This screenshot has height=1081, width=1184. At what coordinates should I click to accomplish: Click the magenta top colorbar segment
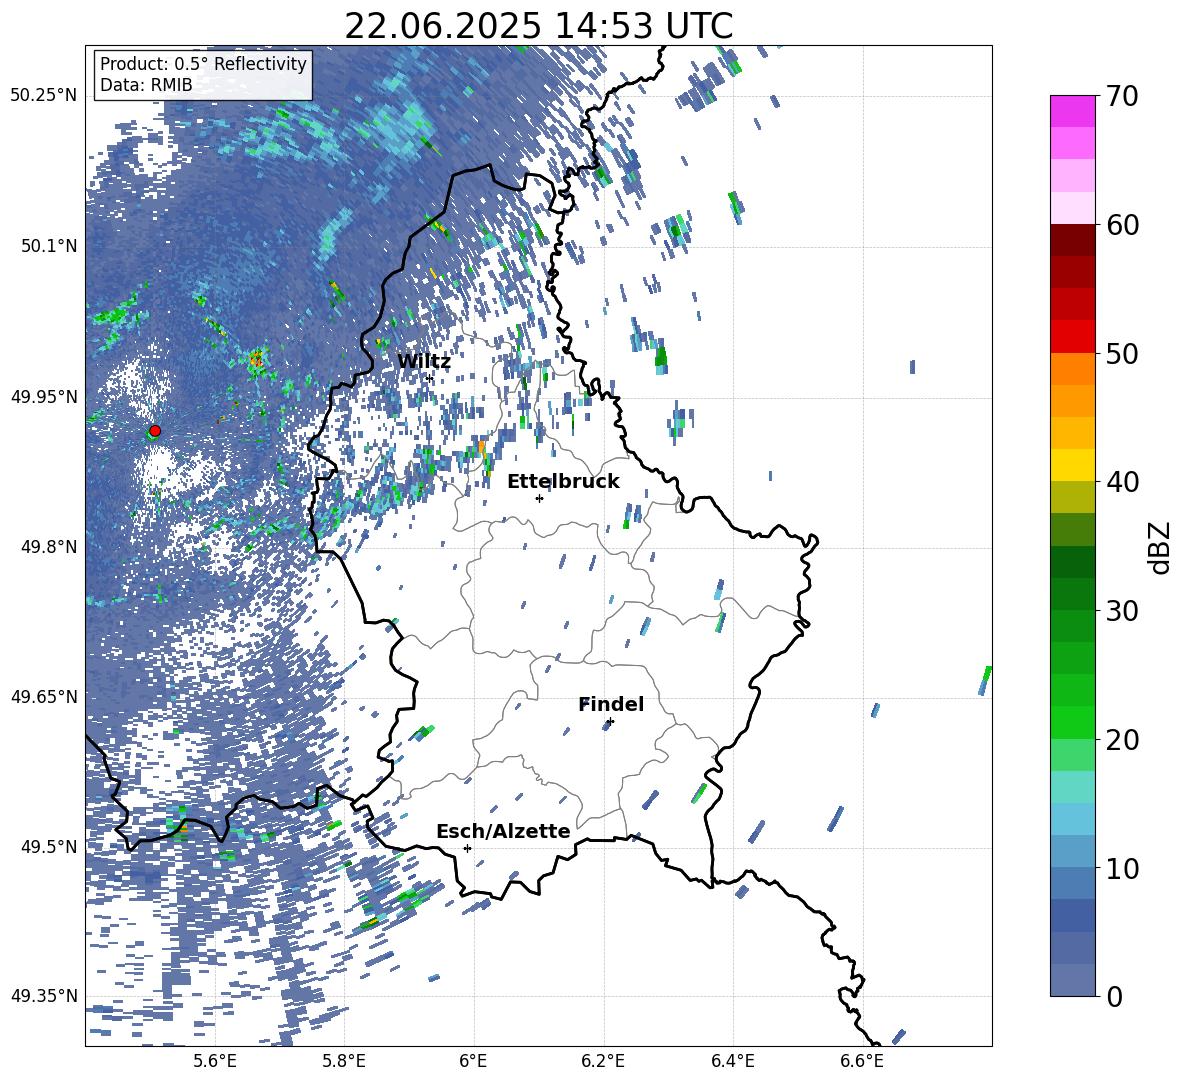pos(1072,111)
